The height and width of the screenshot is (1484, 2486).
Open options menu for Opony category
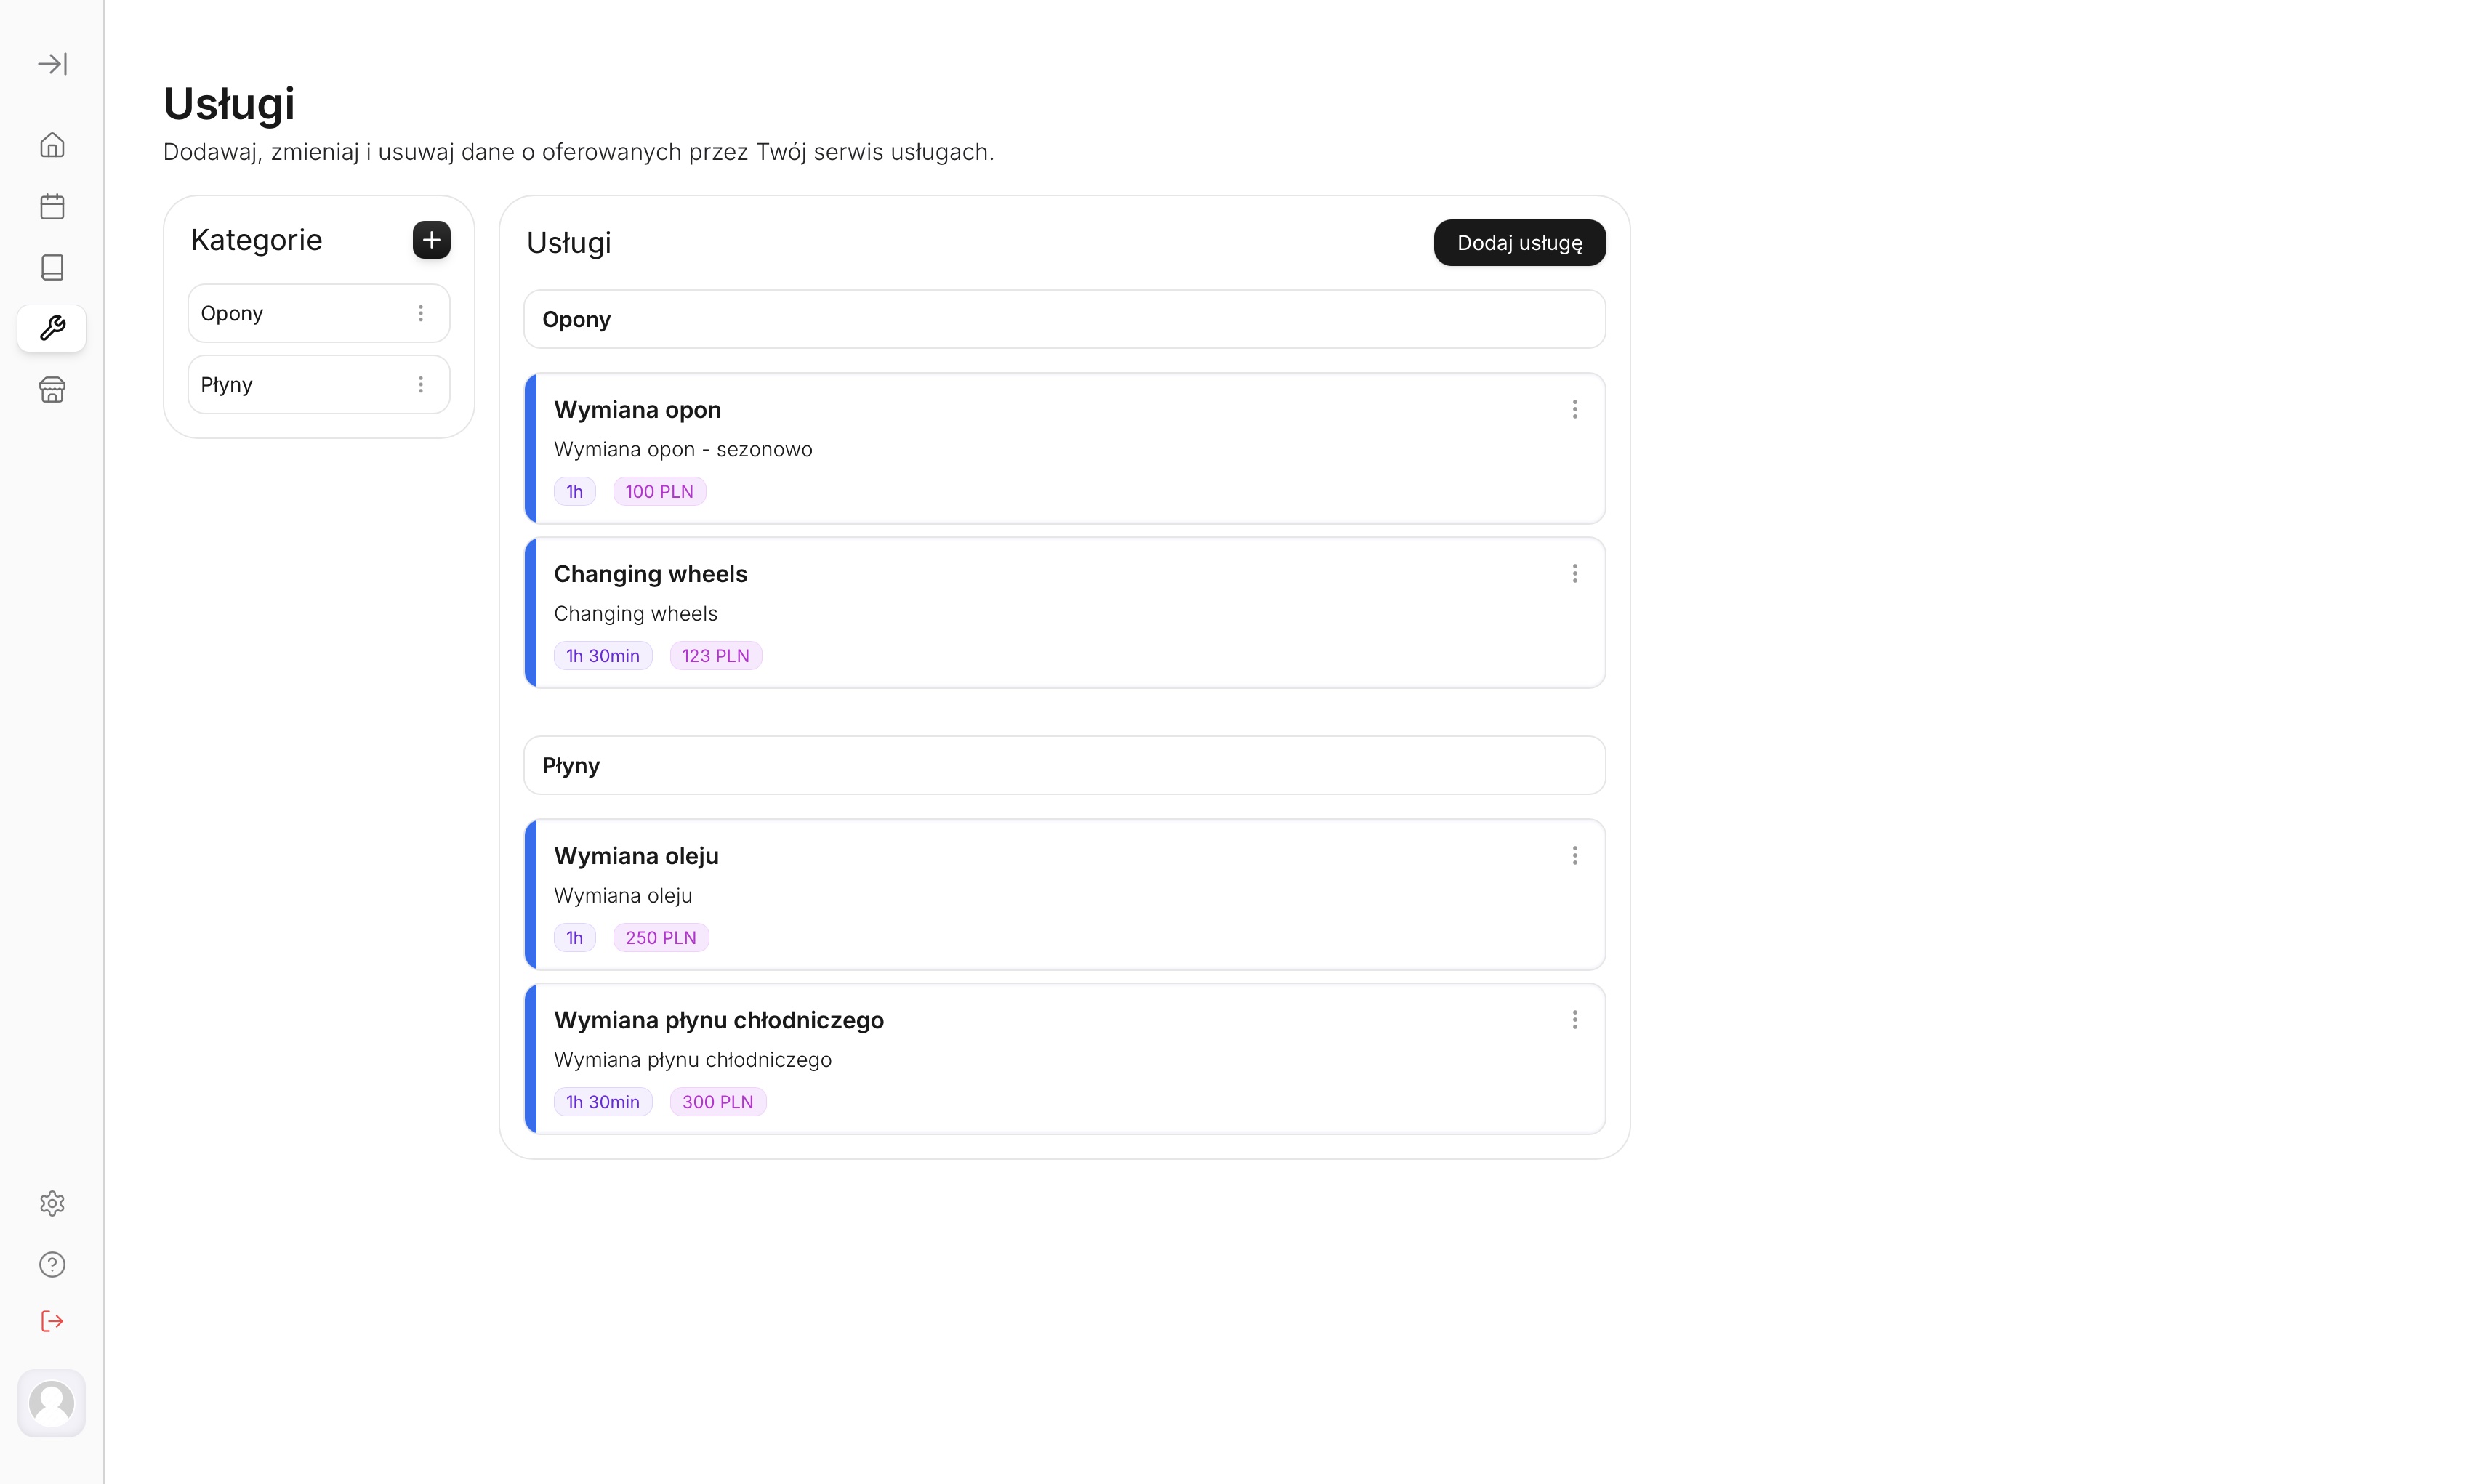point(421,313)
